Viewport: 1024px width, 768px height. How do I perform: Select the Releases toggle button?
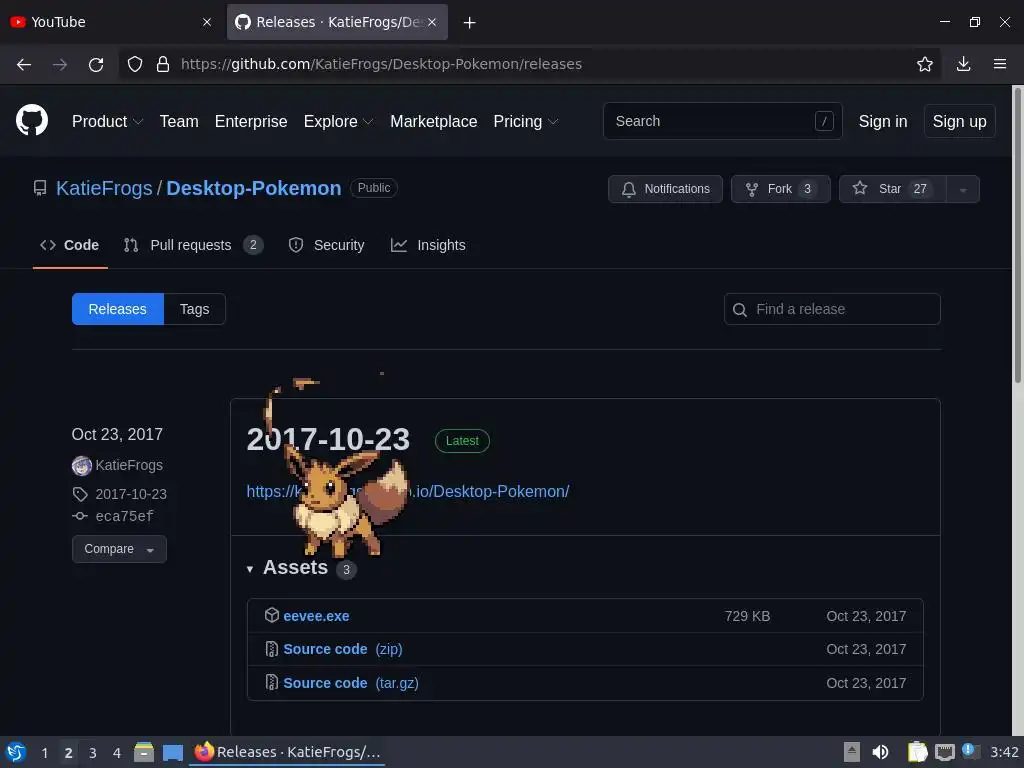click(118, 309)
